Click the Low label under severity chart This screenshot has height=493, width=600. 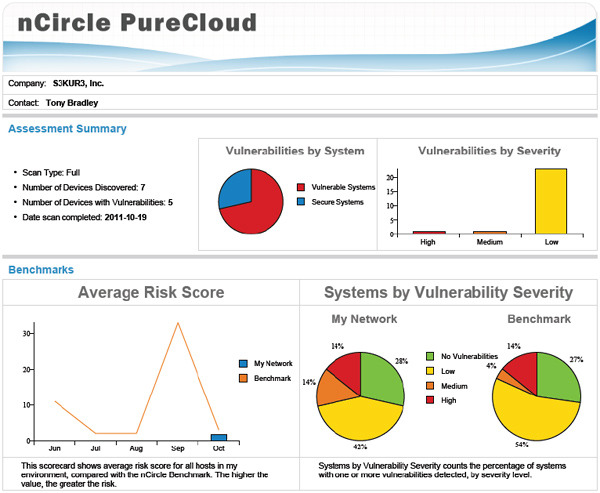pyautogui.click(x=551, y=242)
